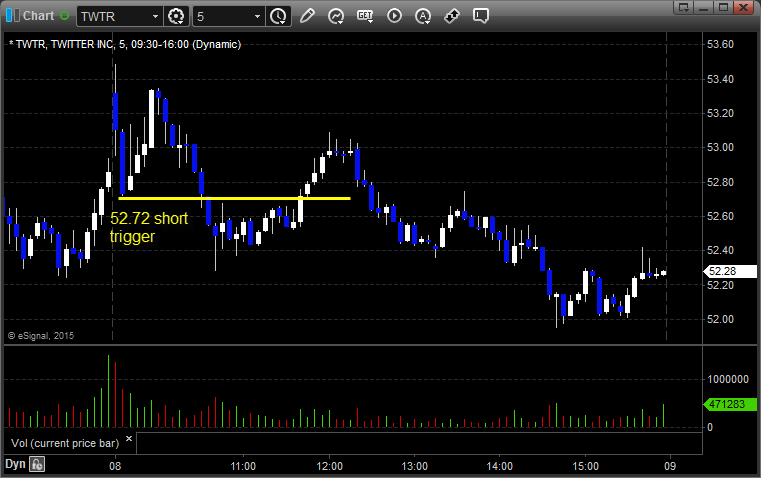
Task: Click the trade order arrows icon
Action: (452, 16)
